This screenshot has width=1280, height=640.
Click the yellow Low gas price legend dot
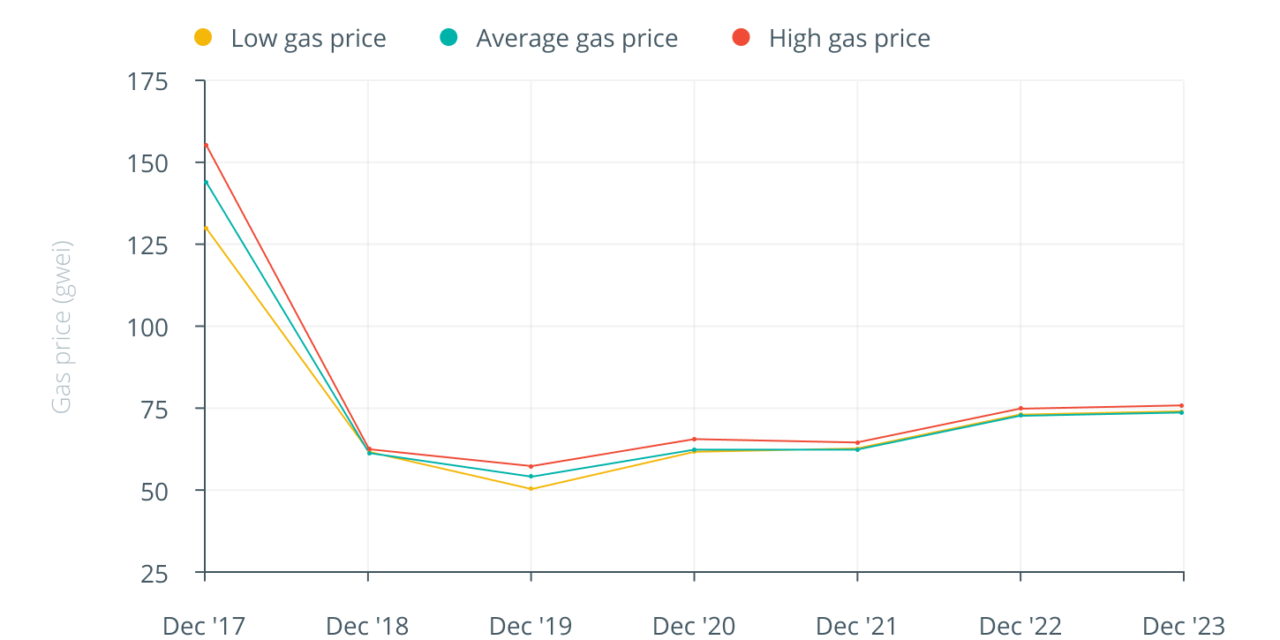(203, 38)
